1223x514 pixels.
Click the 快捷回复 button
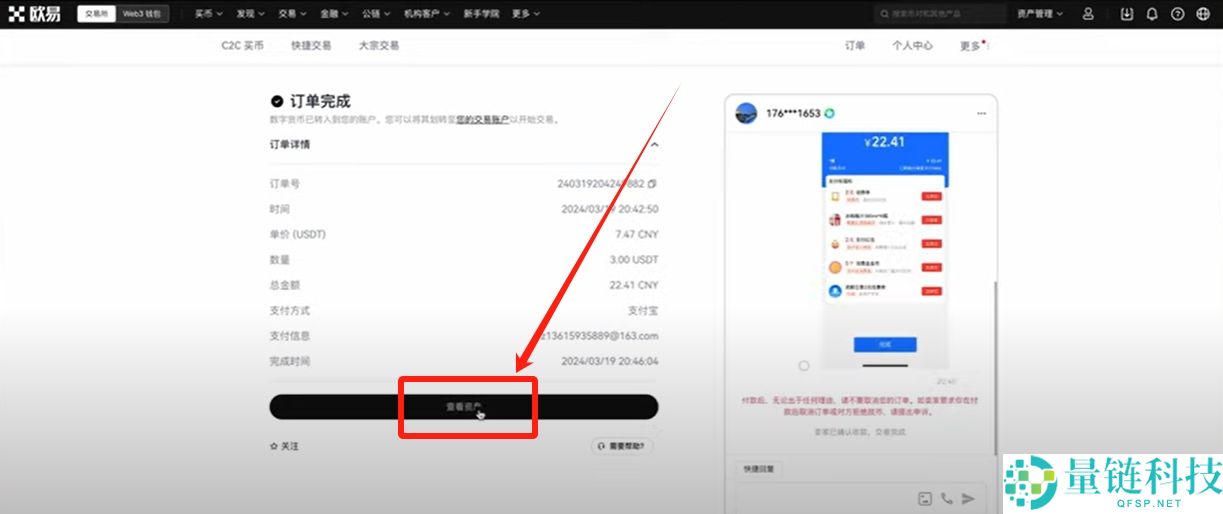click(x=758, y=468)
